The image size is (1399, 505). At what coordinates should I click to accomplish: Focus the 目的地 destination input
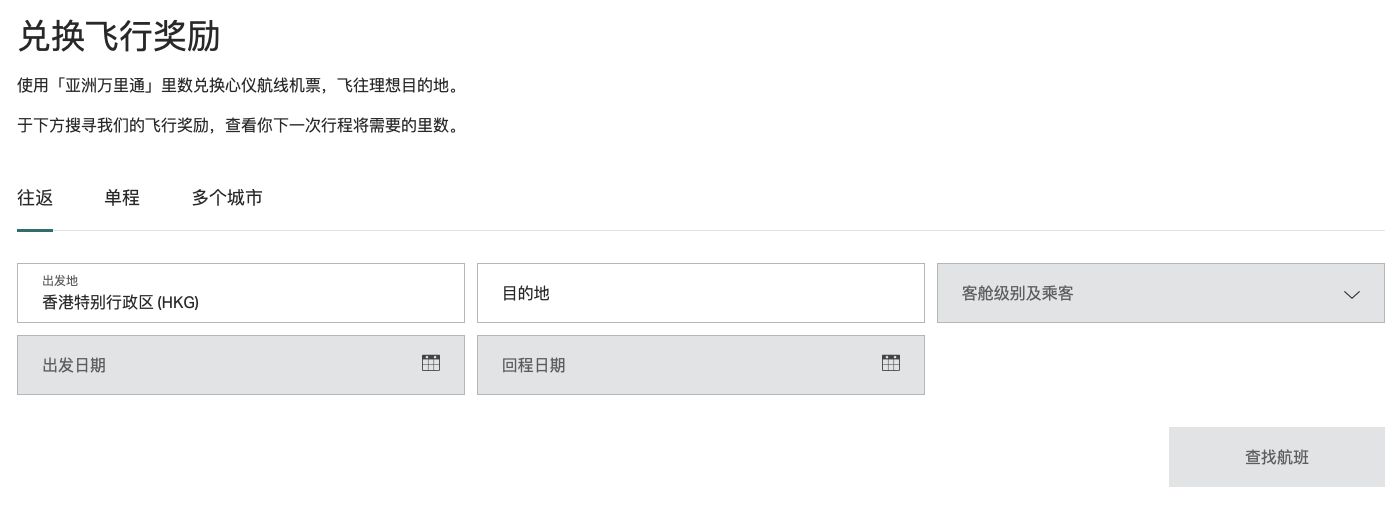(701, 293)
